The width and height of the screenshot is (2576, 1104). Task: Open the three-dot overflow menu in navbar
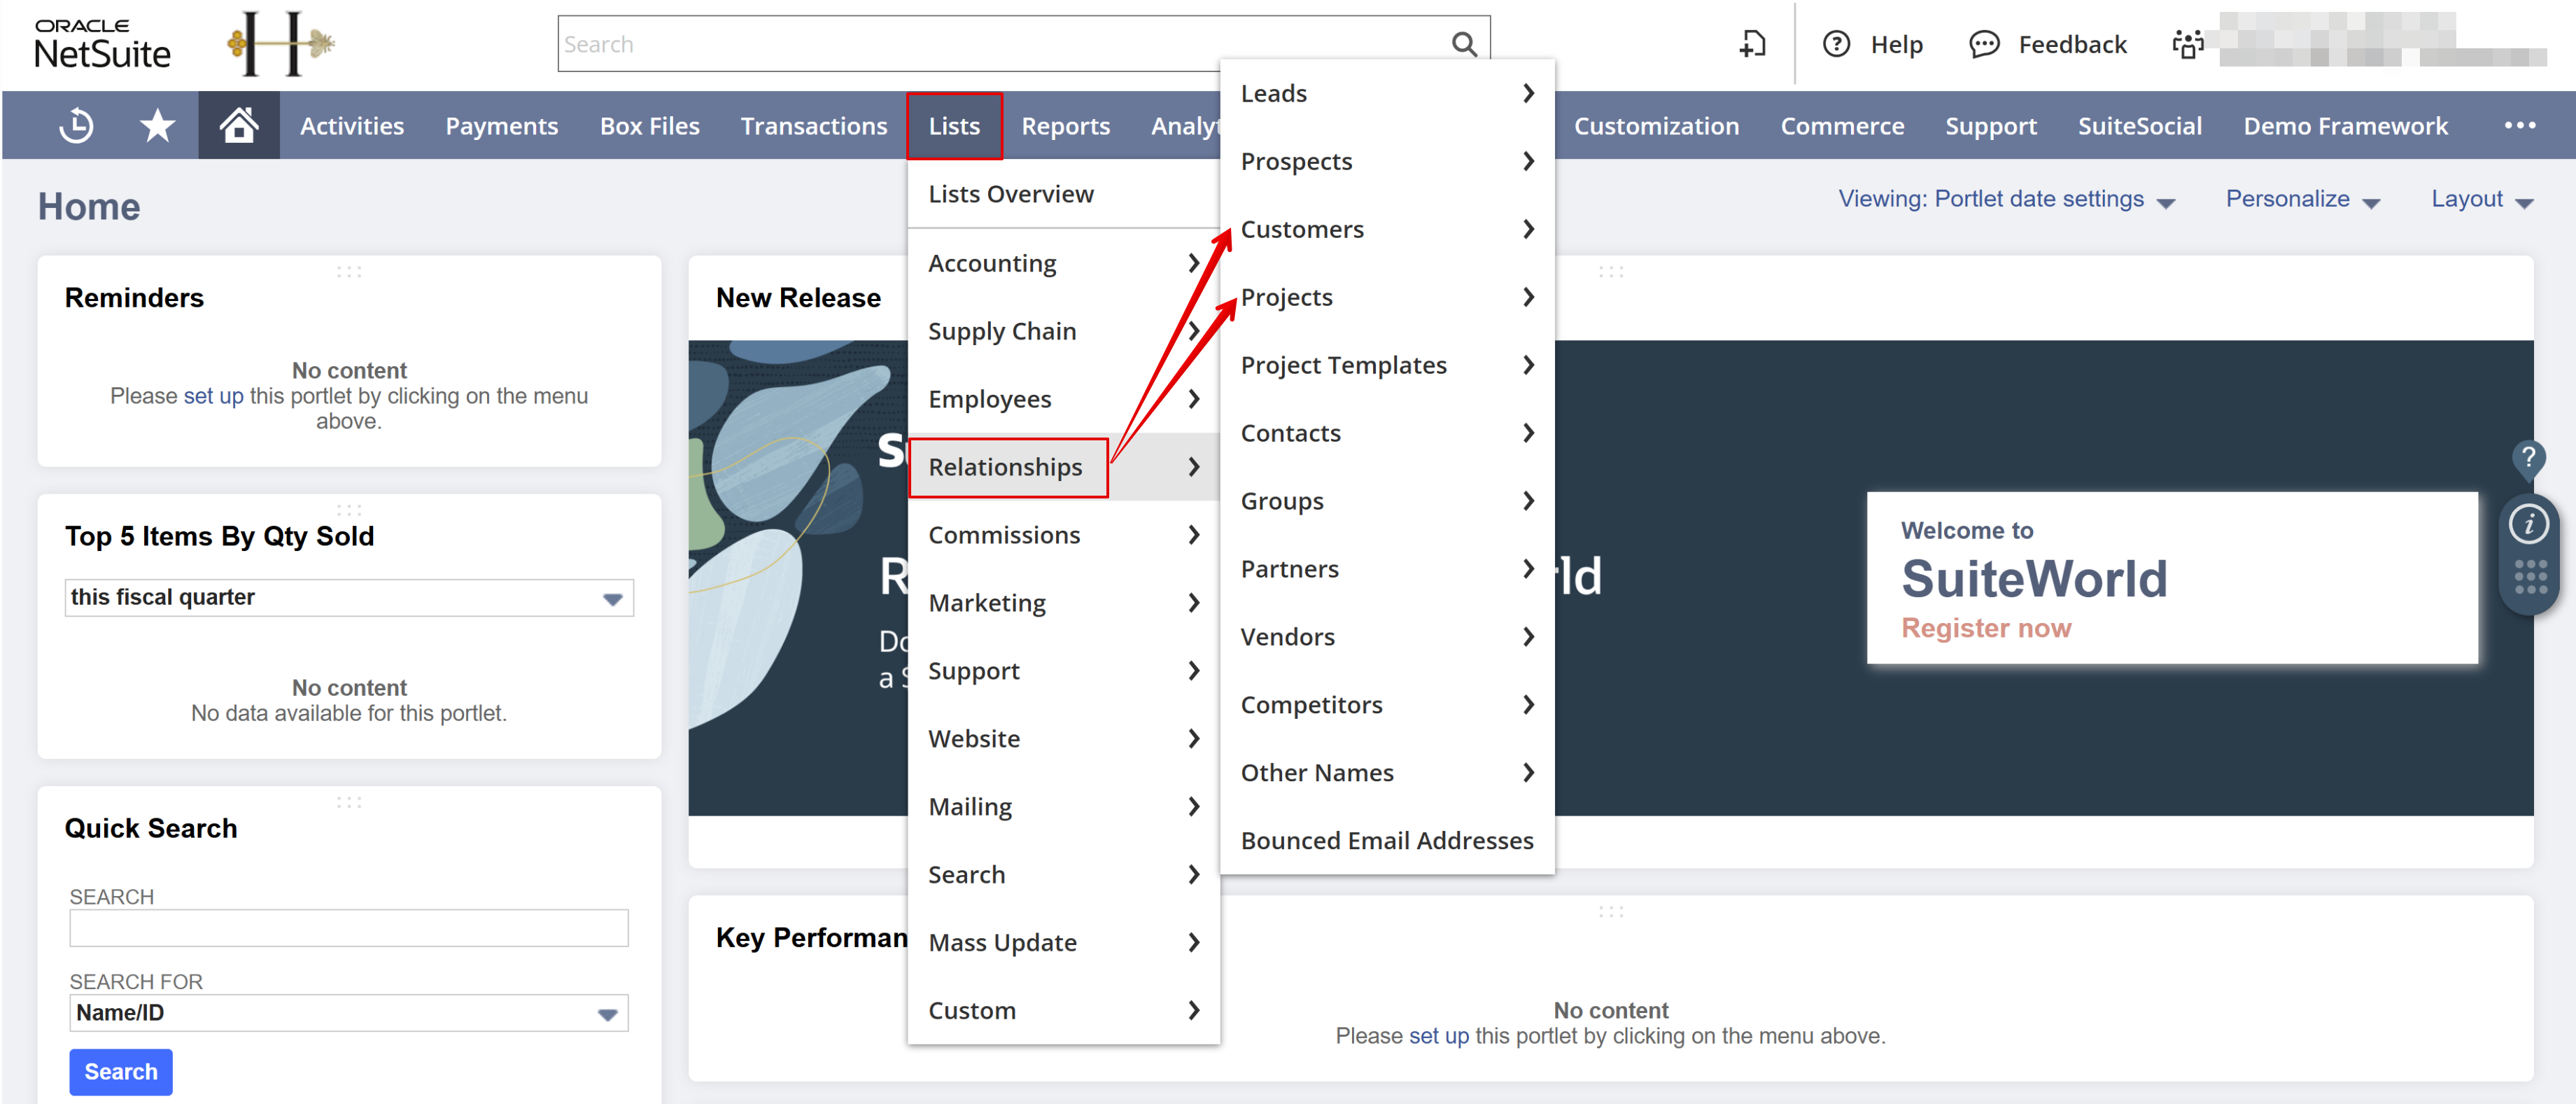(2519, 126)
